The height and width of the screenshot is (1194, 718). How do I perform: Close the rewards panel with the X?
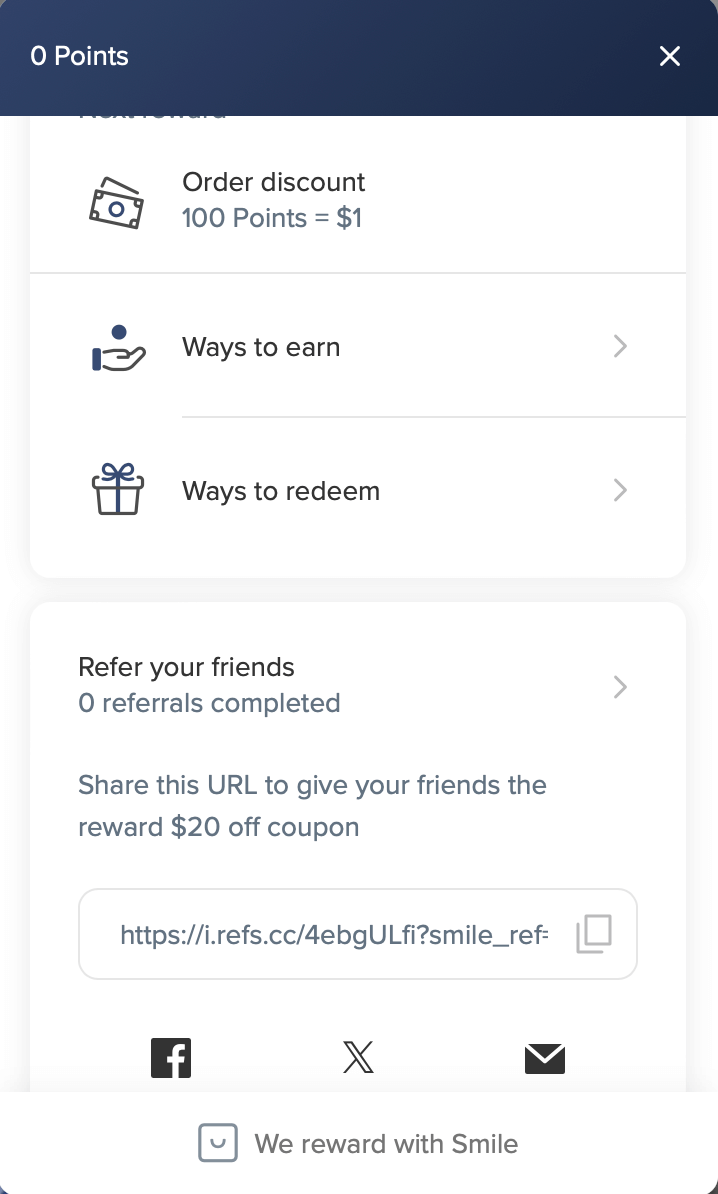[x=670, y=56]
